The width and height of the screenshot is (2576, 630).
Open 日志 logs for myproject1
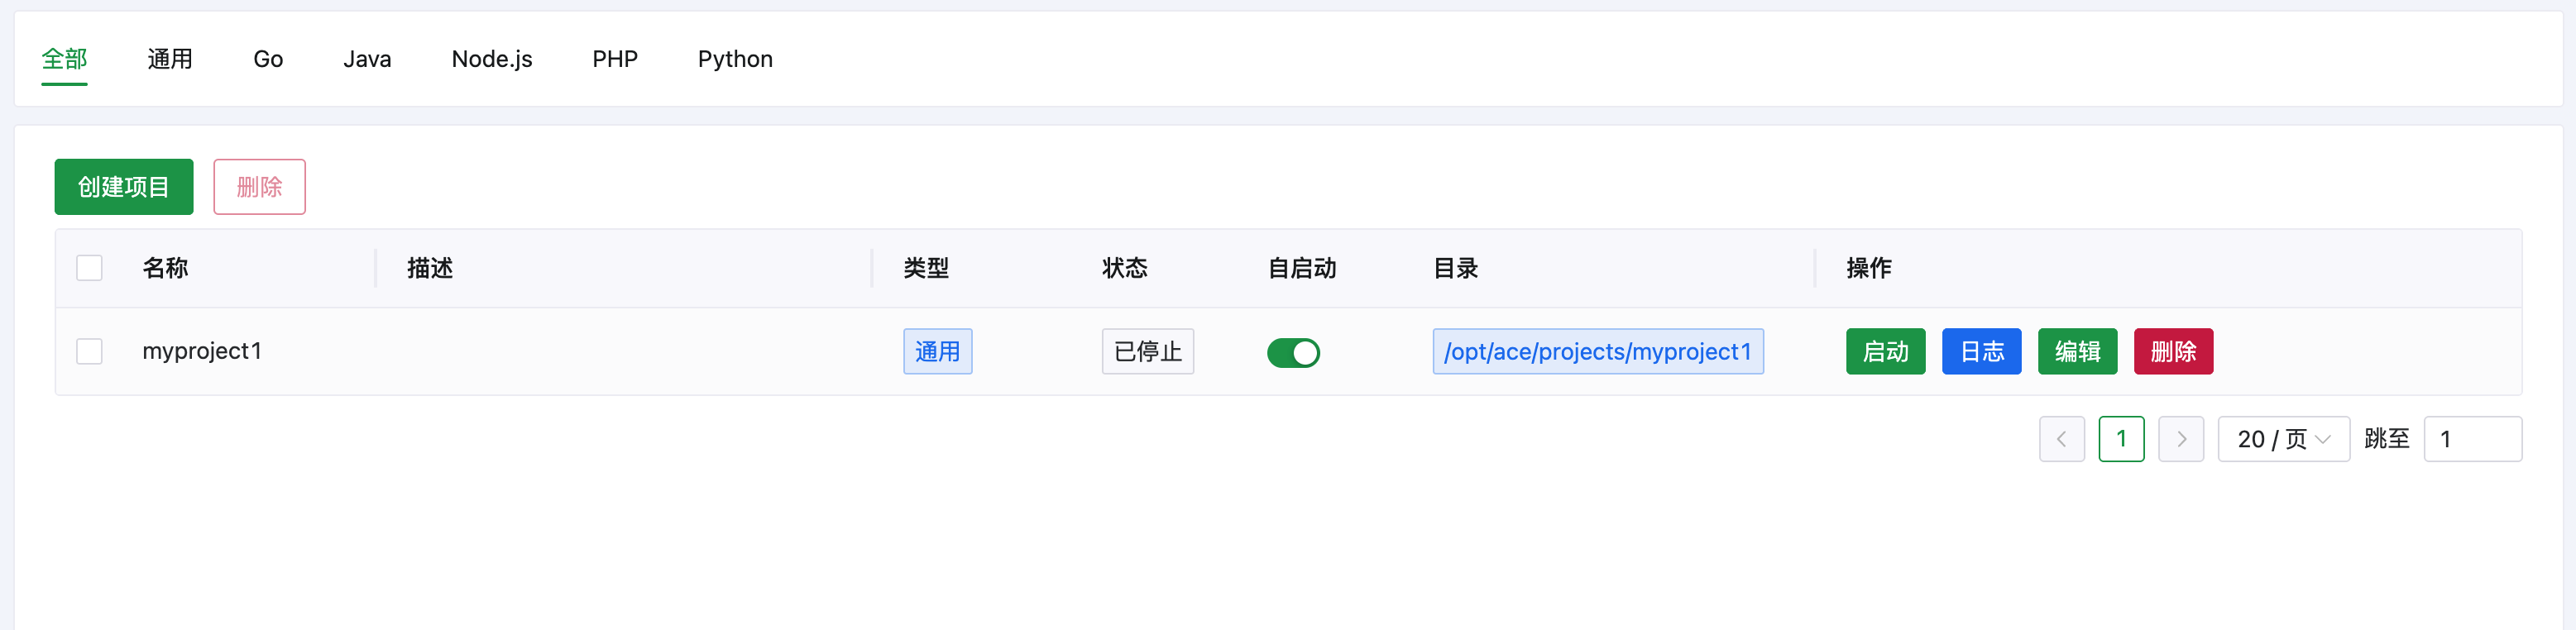(1981, 351)
